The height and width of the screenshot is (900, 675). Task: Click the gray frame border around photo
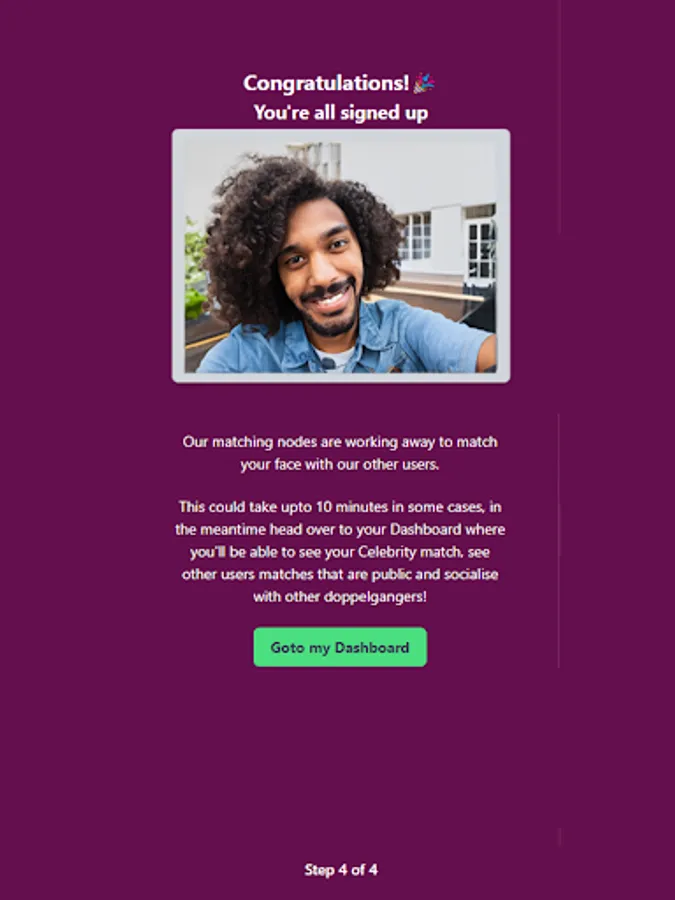point(340,135)
